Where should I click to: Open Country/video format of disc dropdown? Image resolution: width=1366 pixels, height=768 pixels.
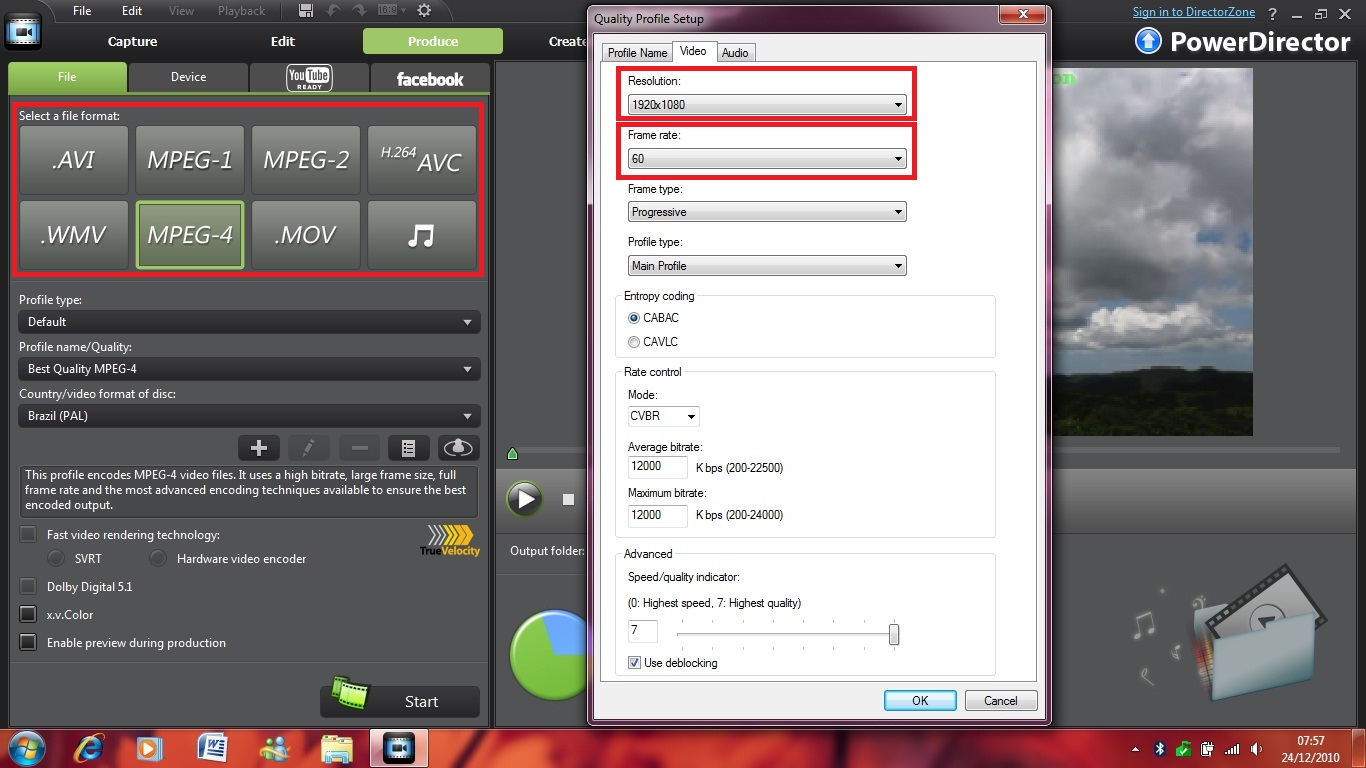pyautogui.click(x=249, y=416)
